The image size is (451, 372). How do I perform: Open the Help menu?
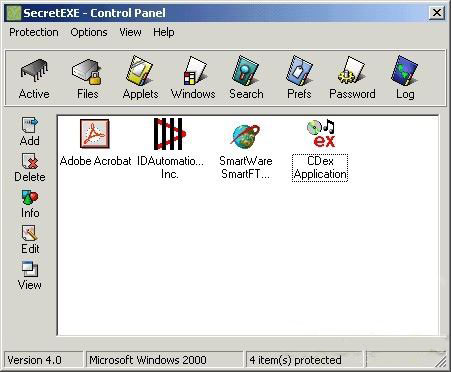point(164,32)
